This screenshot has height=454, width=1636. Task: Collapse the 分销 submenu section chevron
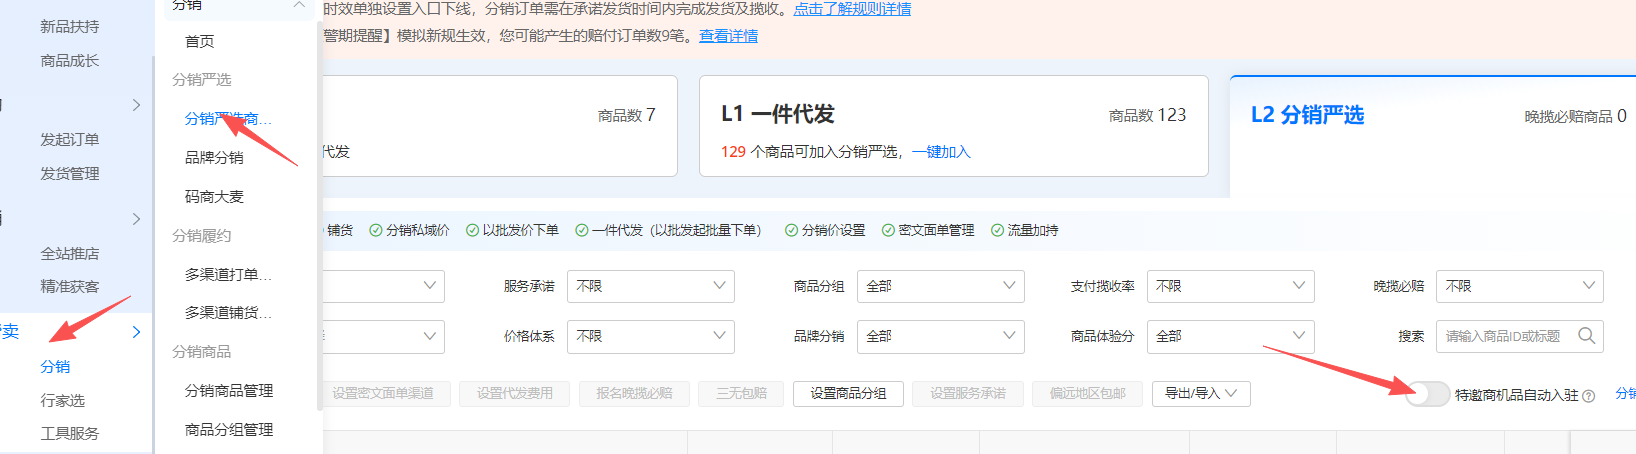click(298, 6)
